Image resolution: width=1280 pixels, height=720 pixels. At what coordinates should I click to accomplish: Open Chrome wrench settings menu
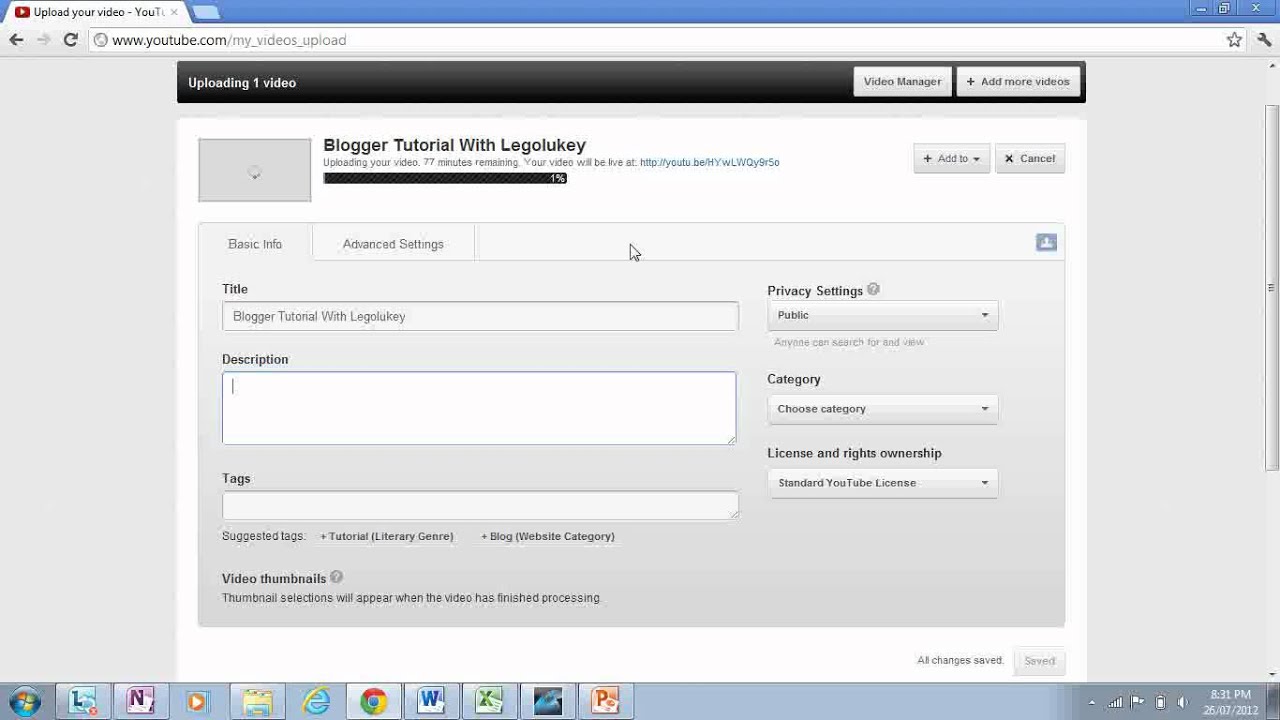click(x=1264, y=40)
